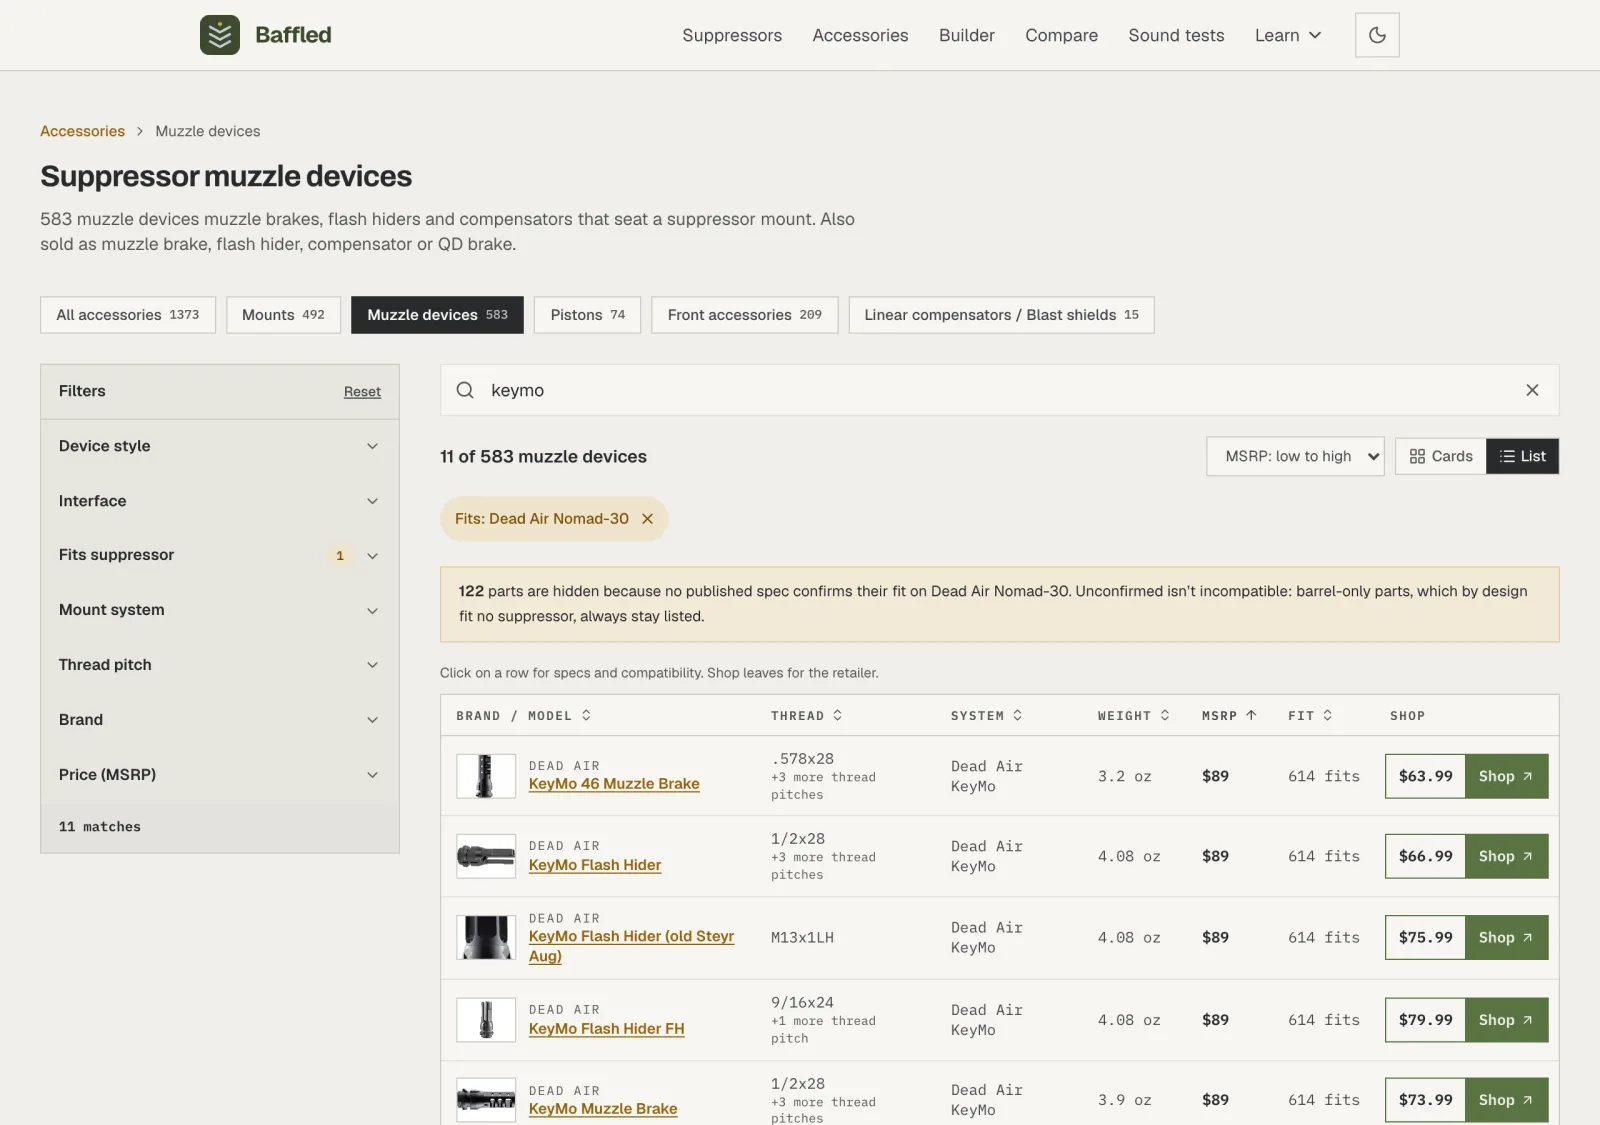Click the .578x28 thread cell
The height and width of the screenshot is (1125, 1600).
(802, 759)
